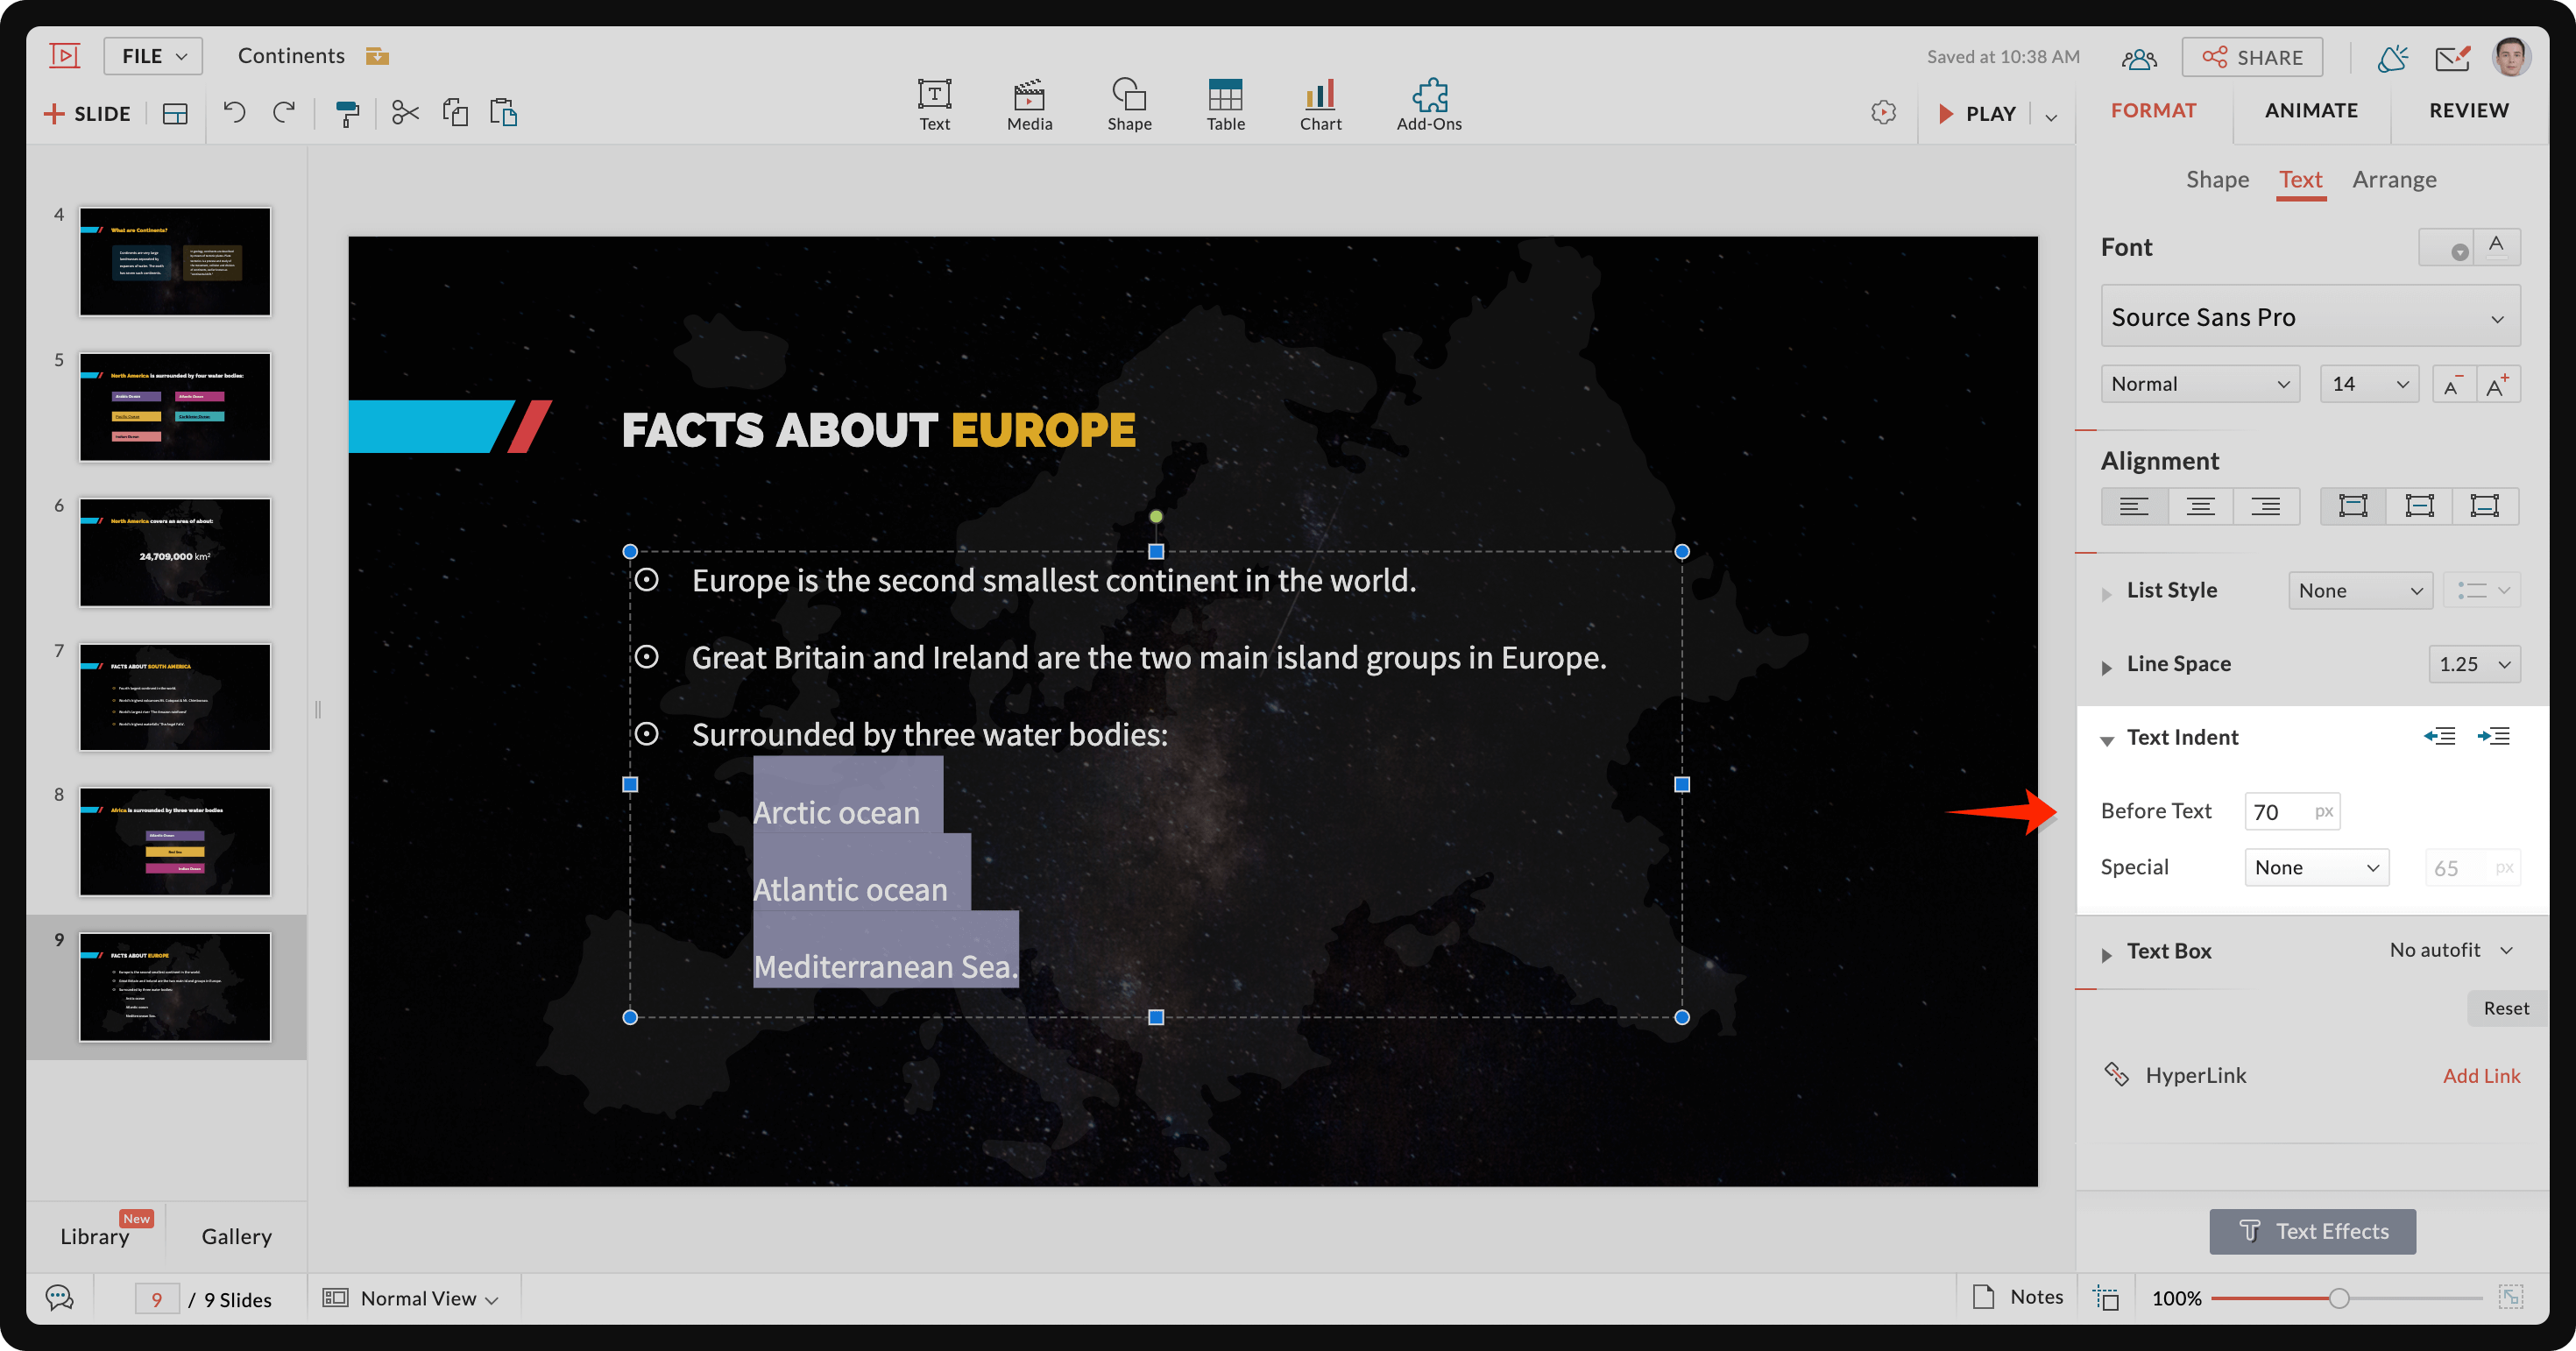Click increase font size button
The width and height of the screenshot is (2576, 1351).
tap(2497, 385)
